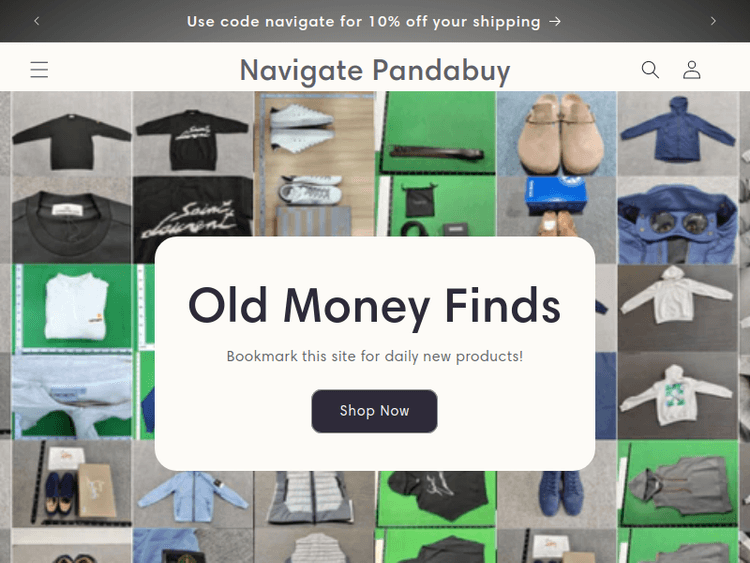This screenshot has height=563, width=750.
Task: Open the white sneakers photo
Action: pos(314,164)
